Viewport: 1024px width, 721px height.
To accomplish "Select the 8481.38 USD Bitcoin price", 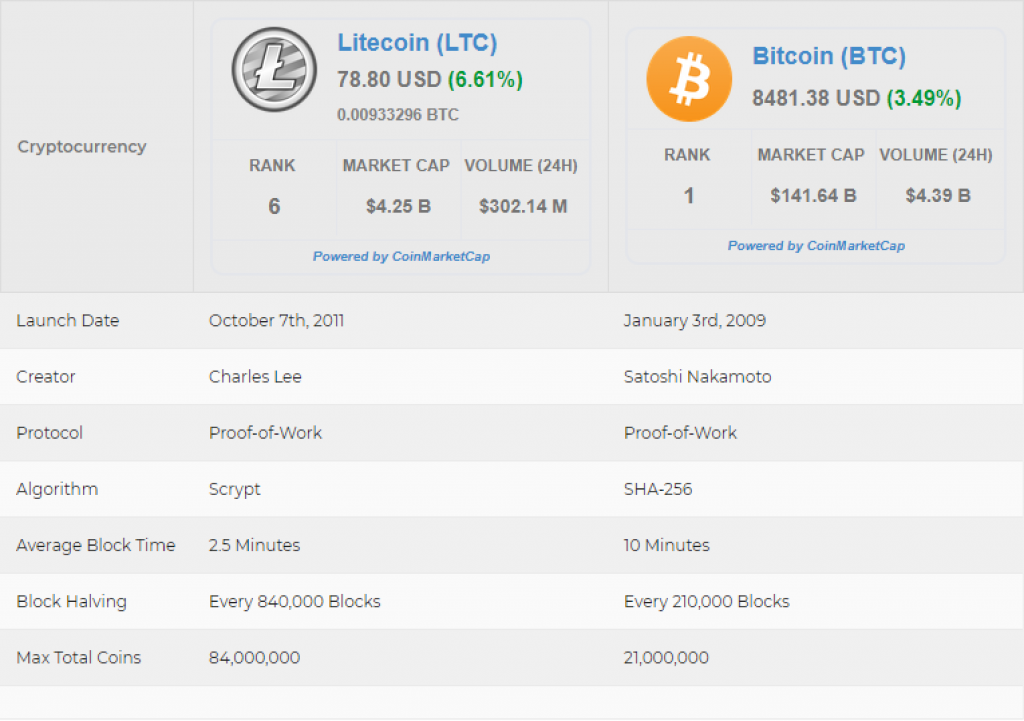I will tap(816, 99).
